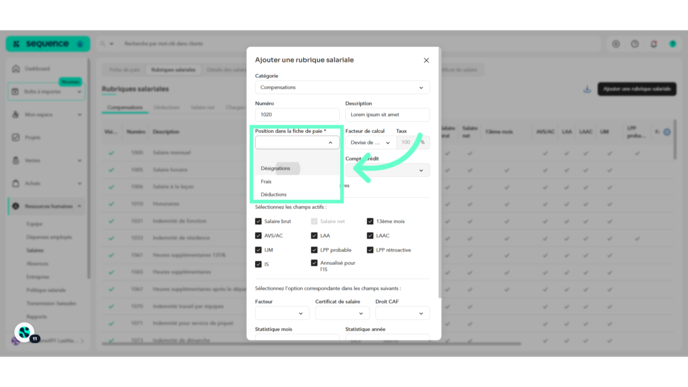Open Equipe submenu item

[34, 224]
